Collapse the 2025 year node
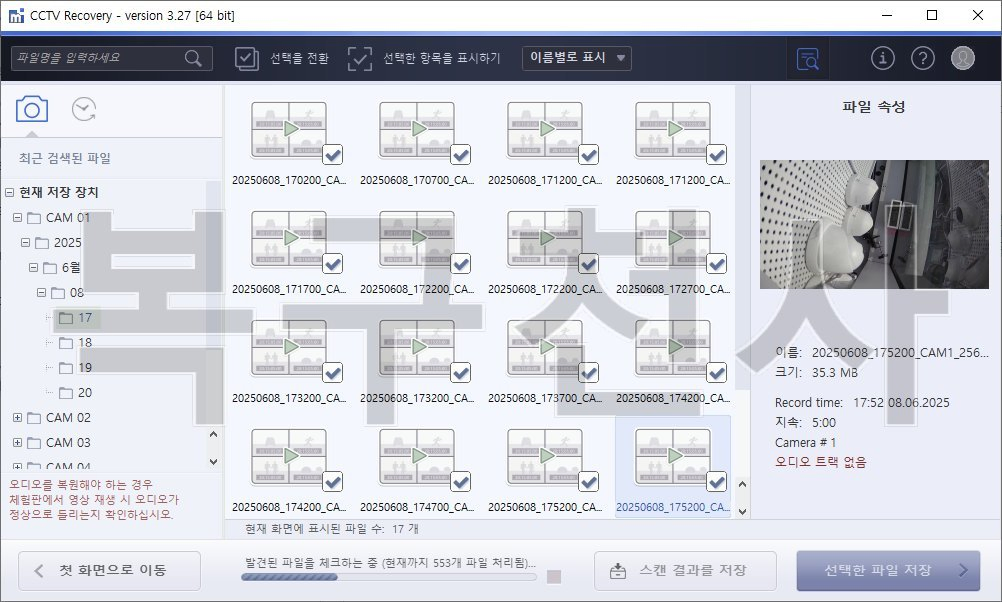The width and height of the screenshot is (1002, 602). point(26,243)
